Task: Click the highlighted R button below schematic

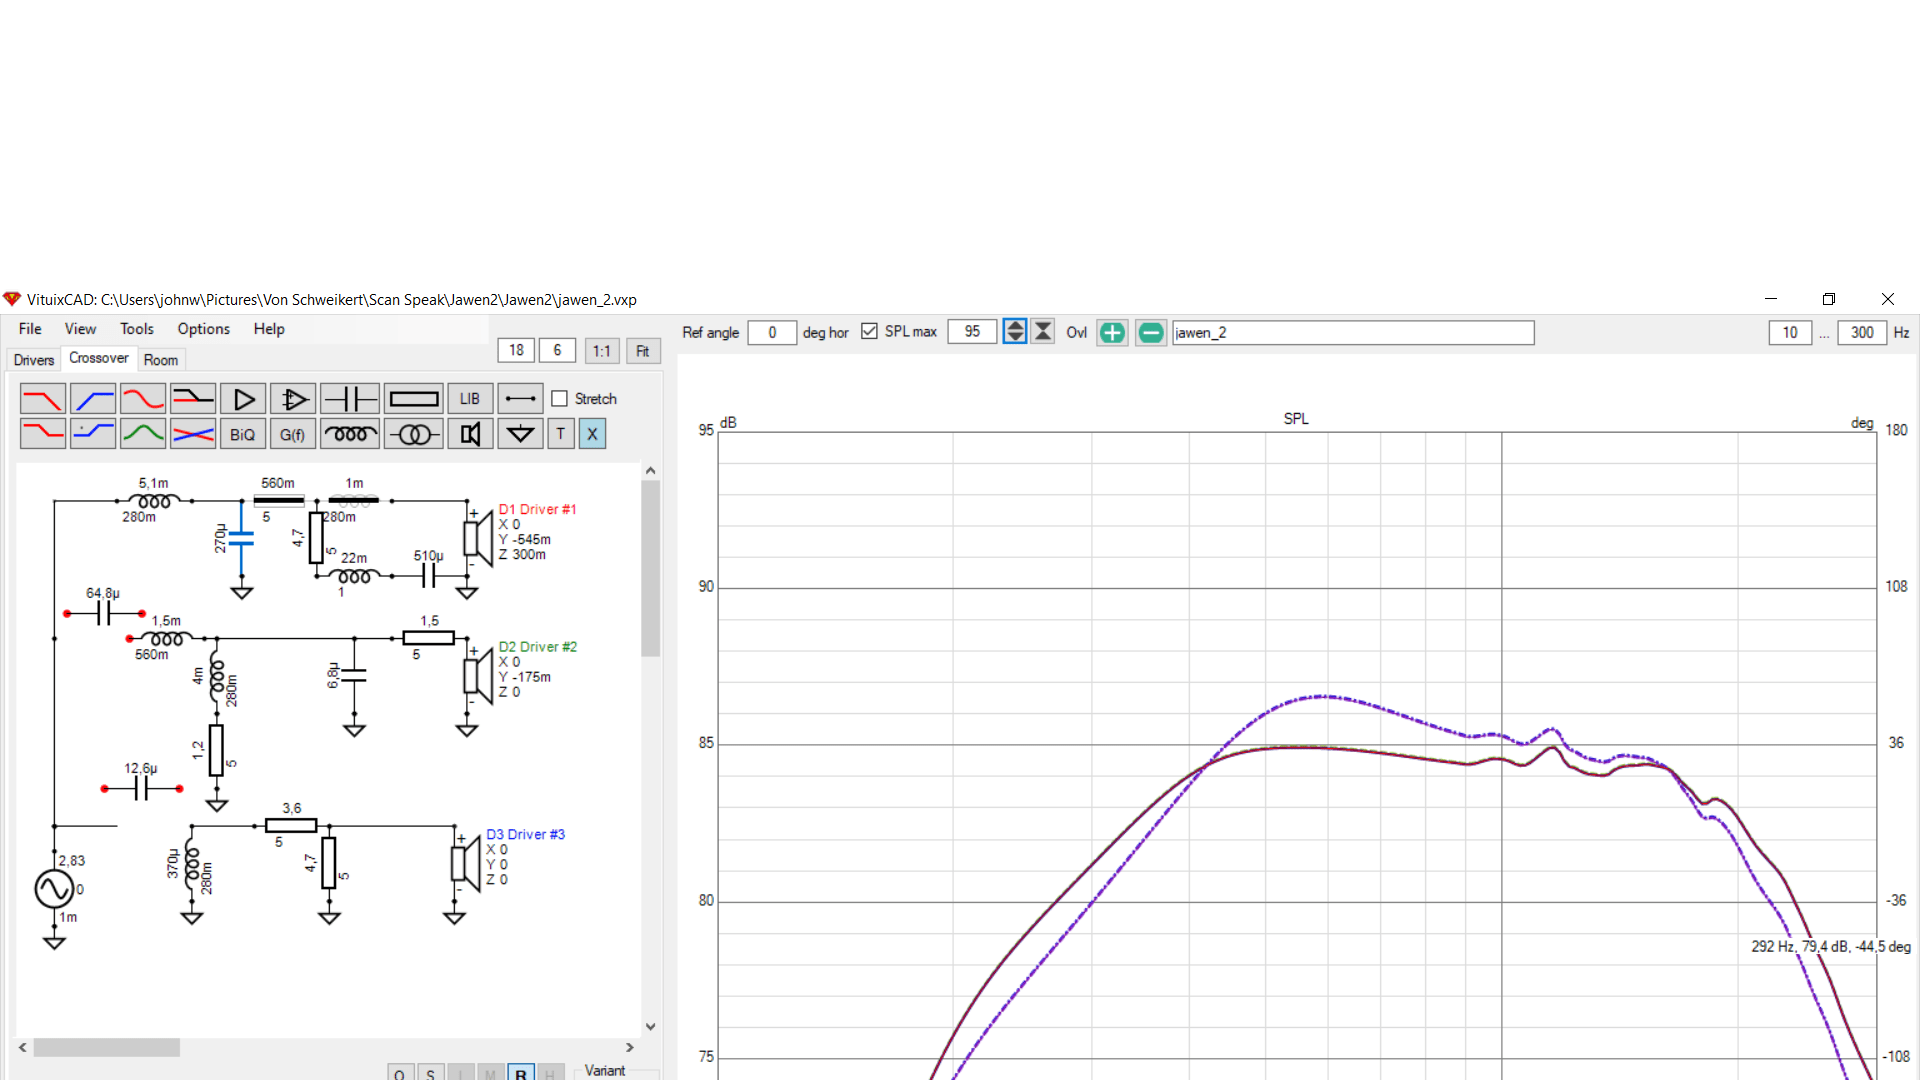Action: click(x=521, y=1074)
